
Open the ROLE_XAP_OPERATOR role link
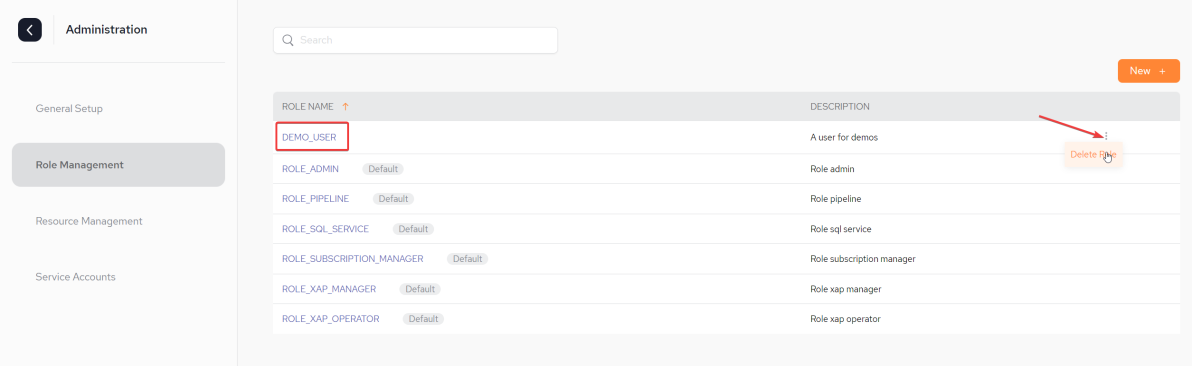click(331, 319)
